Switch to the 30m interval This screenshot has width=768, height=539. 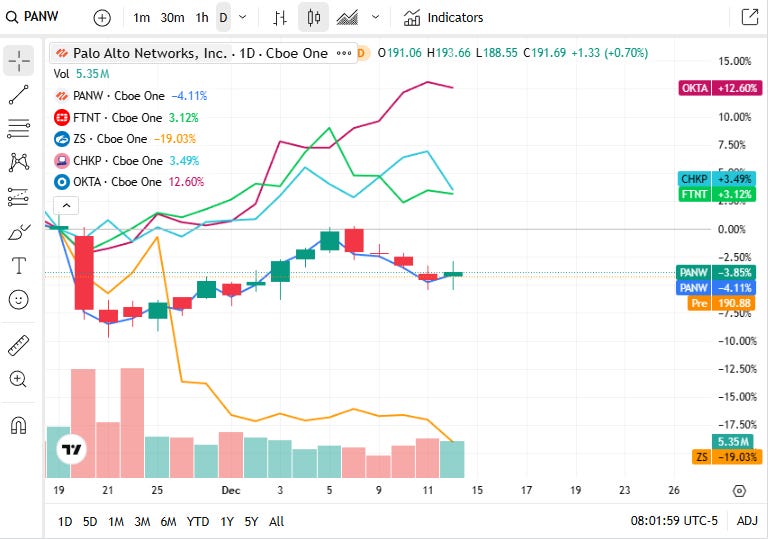[172, 18]
